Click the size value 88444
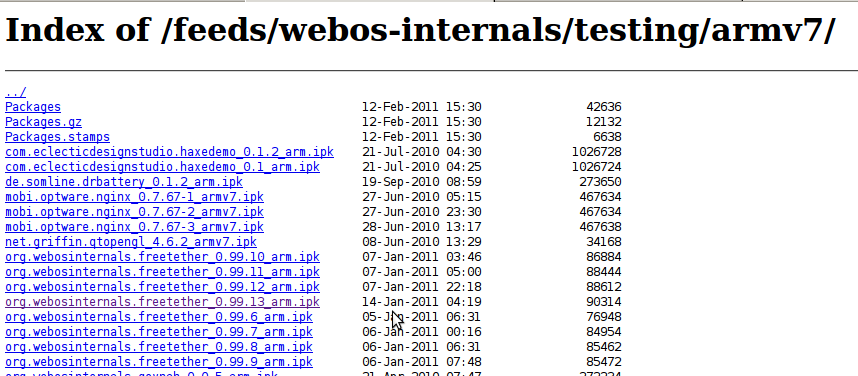This screenshot has width=858, height=376. pyautogui.click(x=604, y=271)
